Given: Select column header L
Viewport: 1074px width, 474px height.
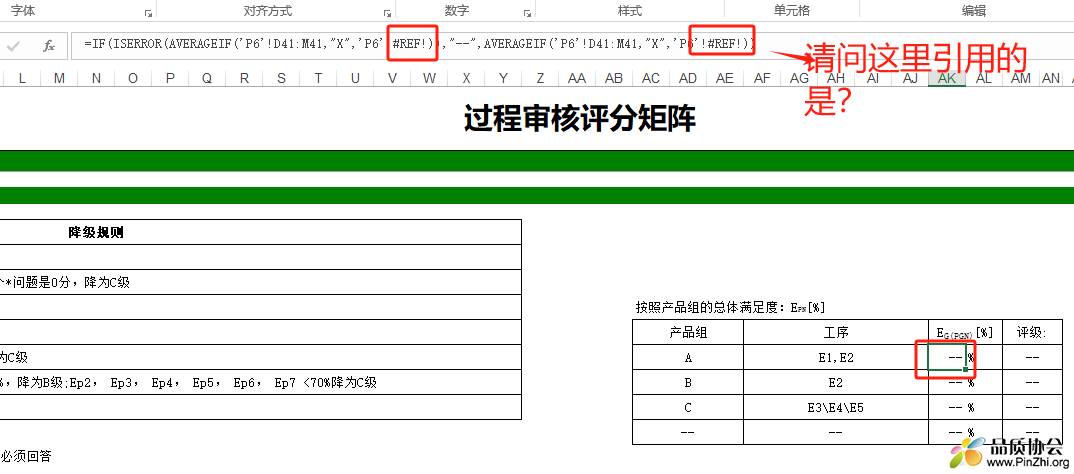Looking at the screenshot, I should click(x=23, y=78).
